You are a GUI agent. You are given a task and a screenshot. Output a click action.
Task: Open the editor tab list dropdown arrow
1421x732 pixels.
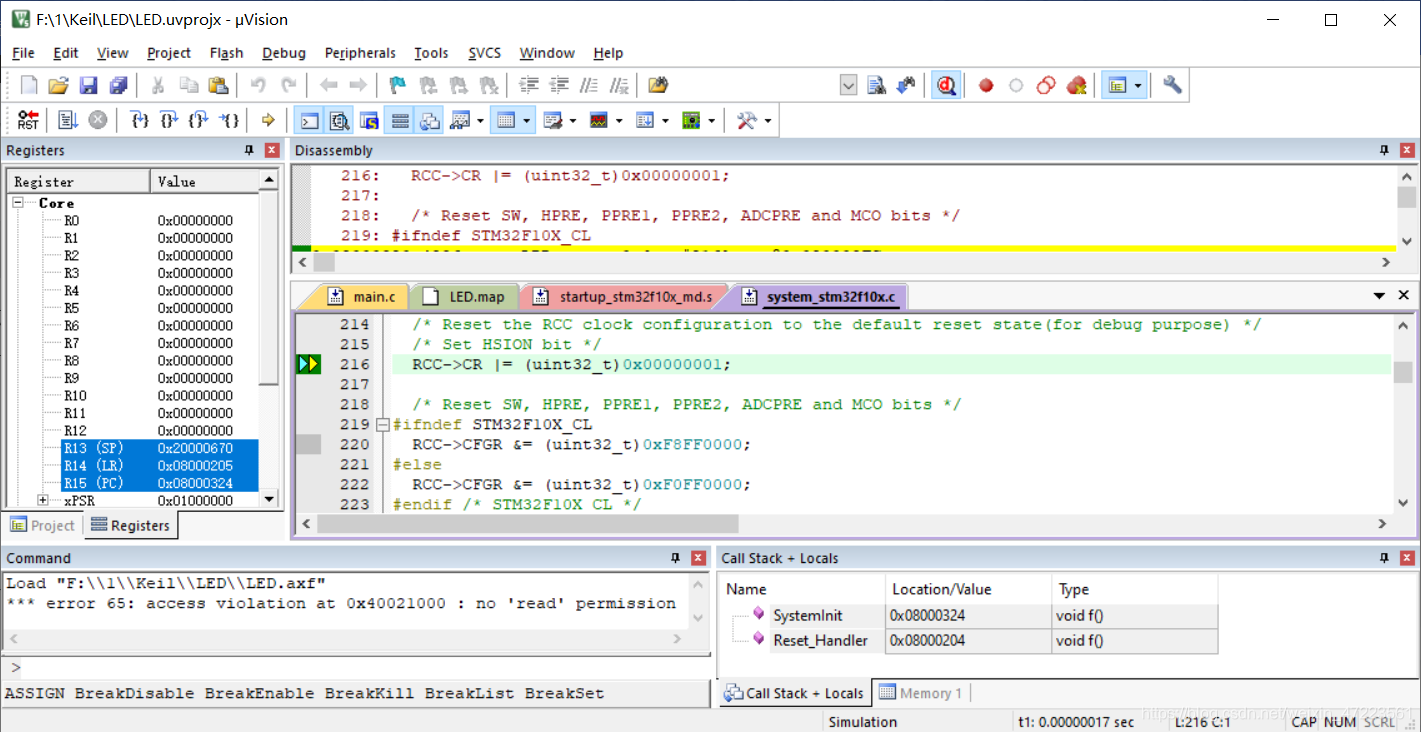[x=1378, y=295]
